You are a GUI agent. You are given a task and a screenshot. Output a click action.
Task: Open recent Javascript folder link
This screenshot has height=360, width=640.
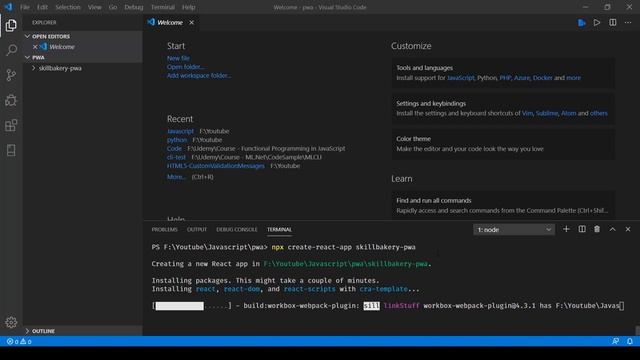180,131
